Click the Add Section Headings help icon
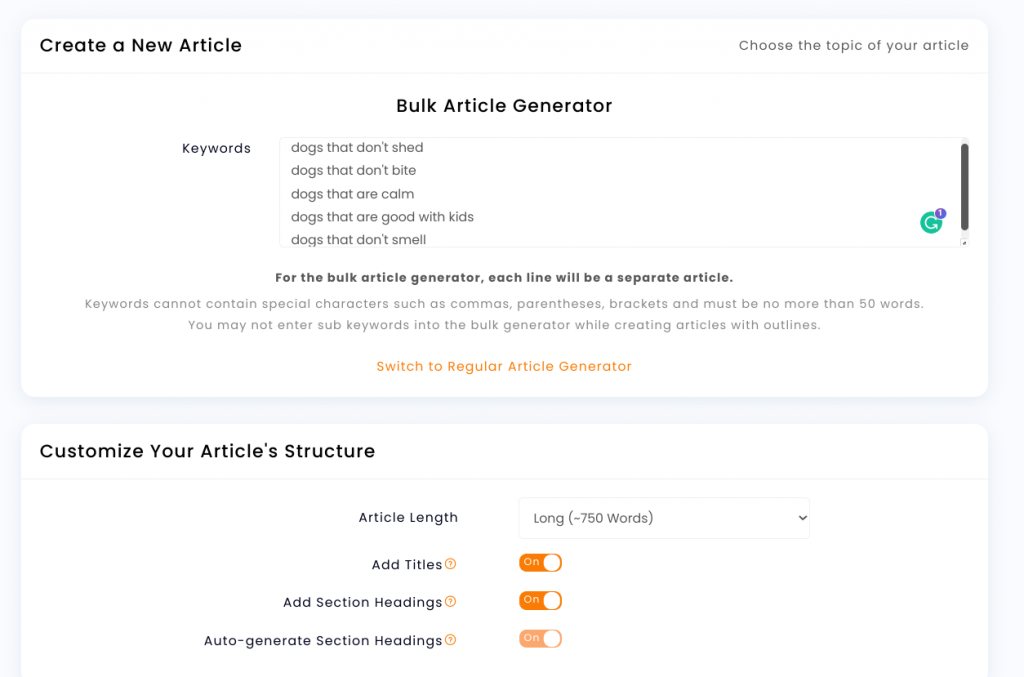Image resolution: width=1024 pixels, height=677 pixels. point(451,602)
